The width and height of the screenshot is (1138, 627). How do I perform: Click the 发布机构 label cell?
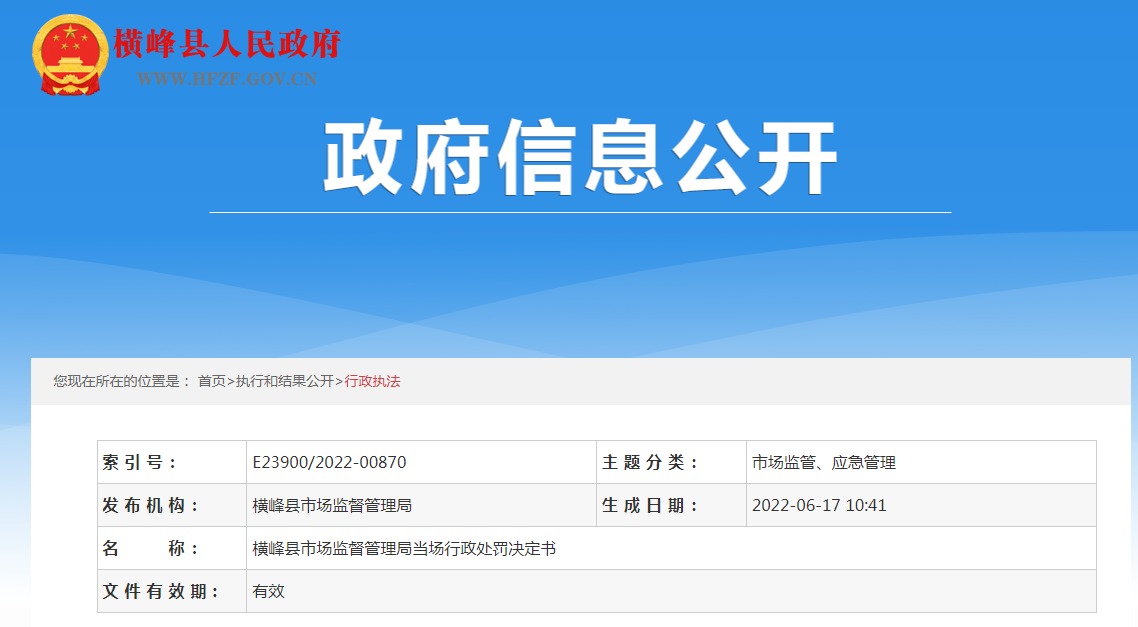[x=172, y=505]
